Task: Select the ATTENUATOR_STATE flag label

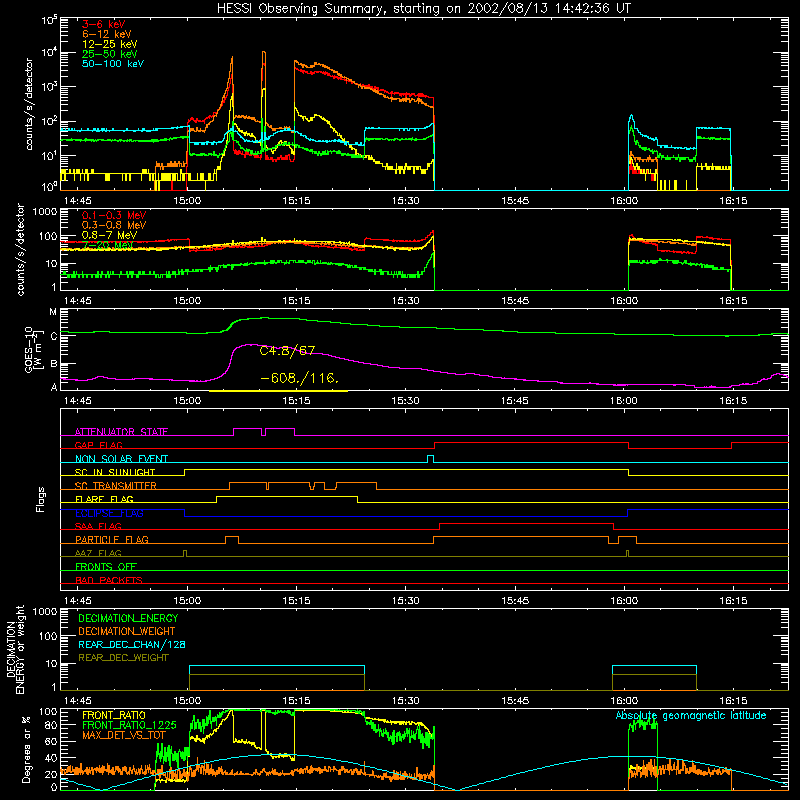Action: [x=121, y=432]
